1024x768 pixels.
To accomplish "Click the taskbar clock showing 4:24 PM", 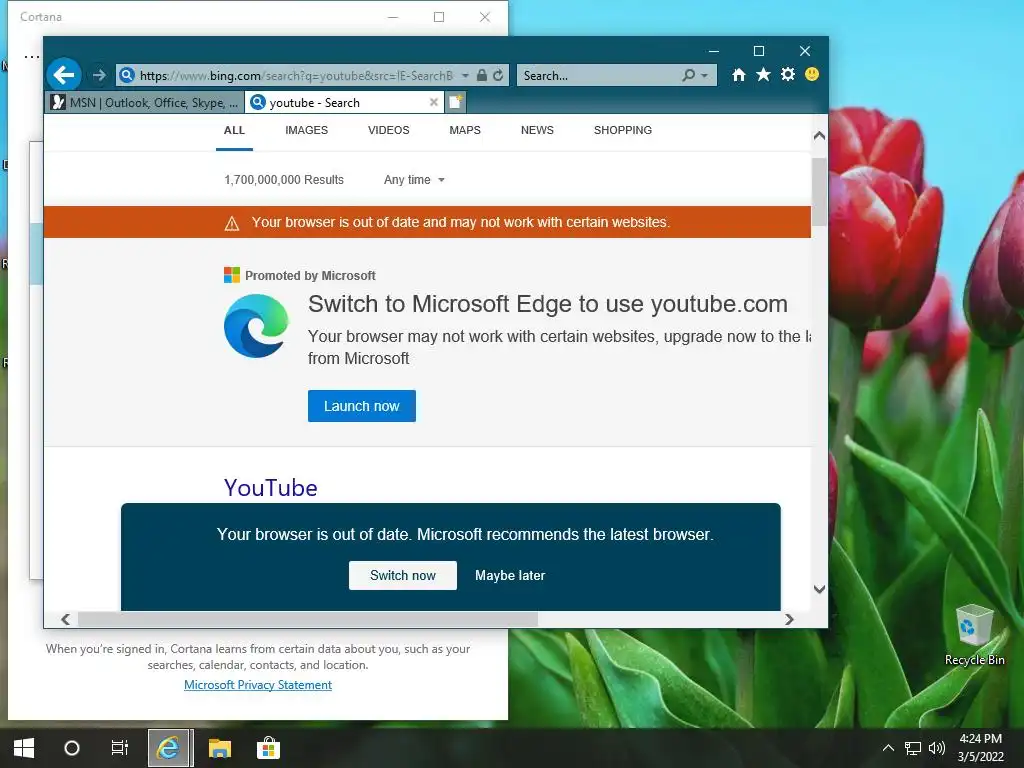I will 980,748.
